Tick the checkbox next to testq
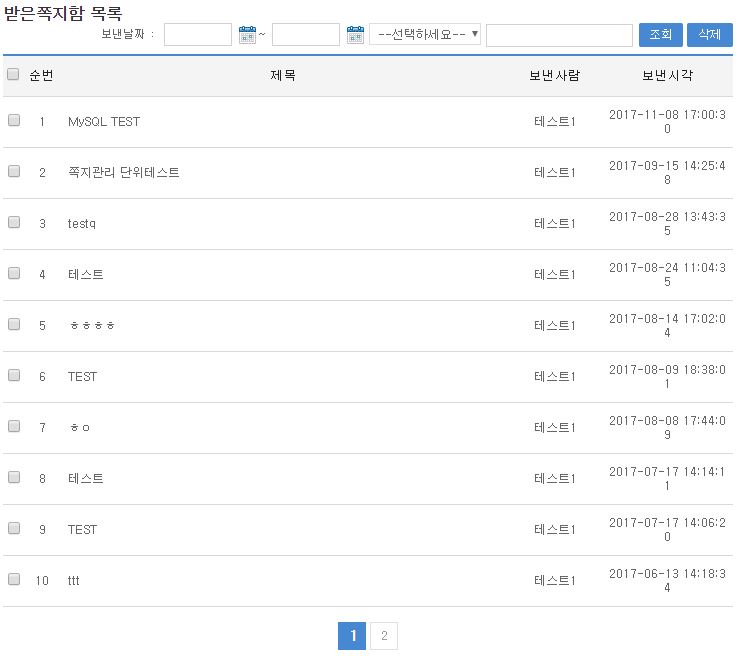Viewport: 745px width, 656px height. pyautogui.click(x=14, y=222)
